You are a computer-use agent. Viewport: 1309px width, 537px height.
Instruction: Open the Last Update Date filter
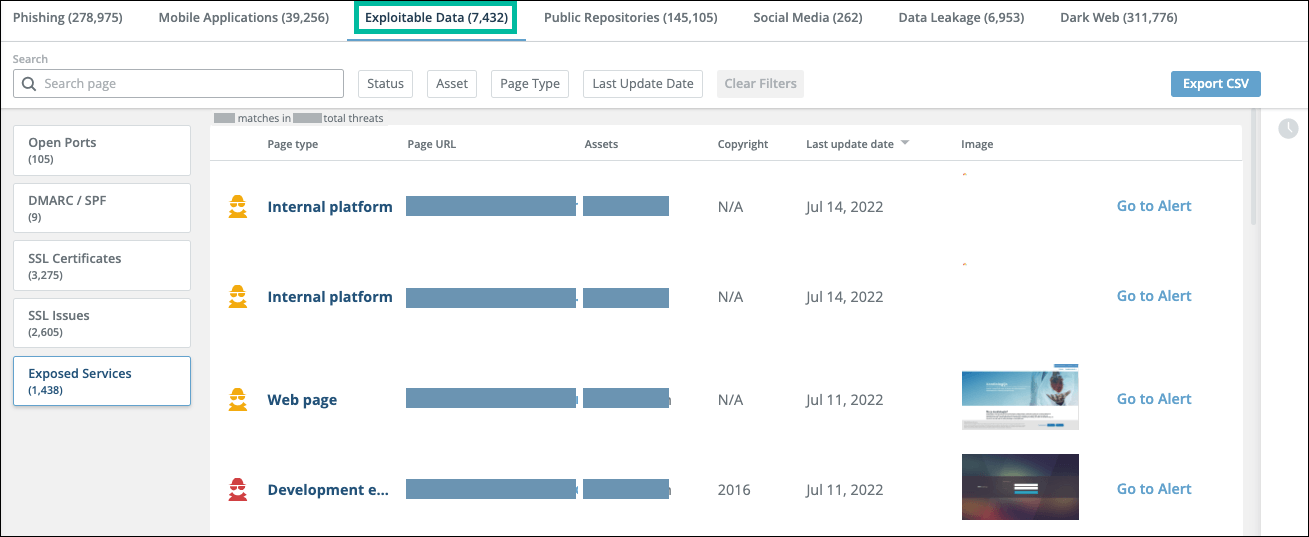tap(642, 84)
